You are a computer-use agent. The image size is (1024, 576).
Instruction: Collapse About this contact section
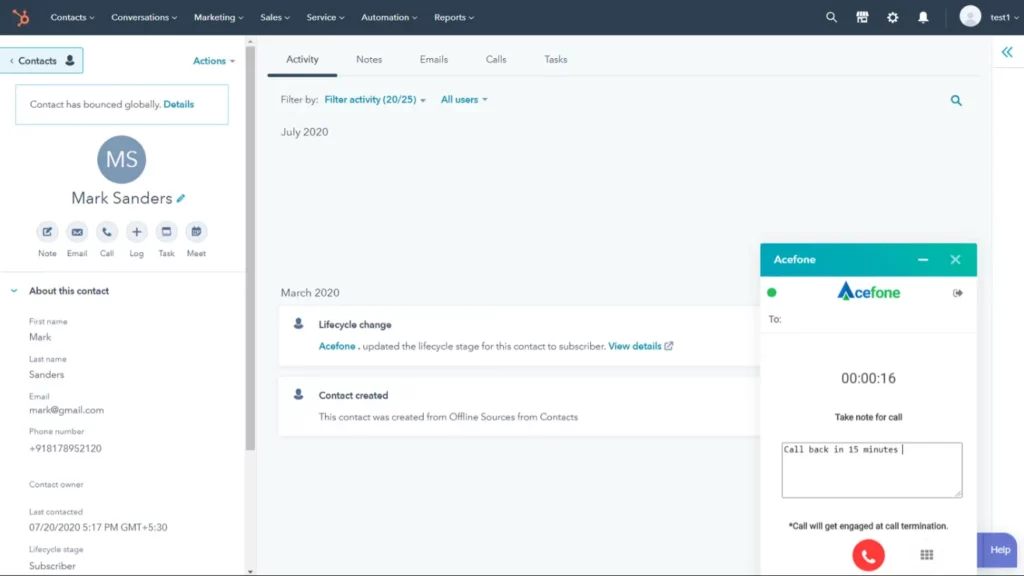14,291
